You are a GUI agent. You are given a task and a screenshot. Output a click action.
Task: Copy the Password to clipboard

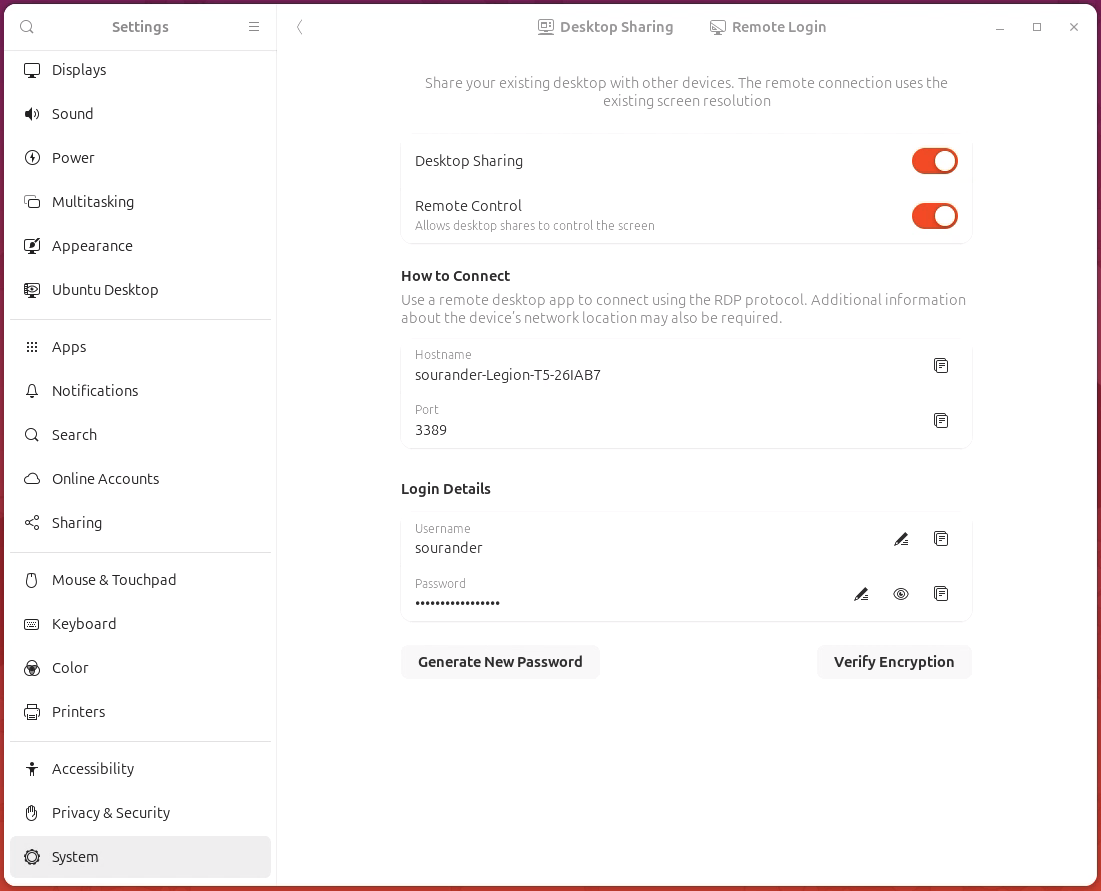tap(940, 593)
